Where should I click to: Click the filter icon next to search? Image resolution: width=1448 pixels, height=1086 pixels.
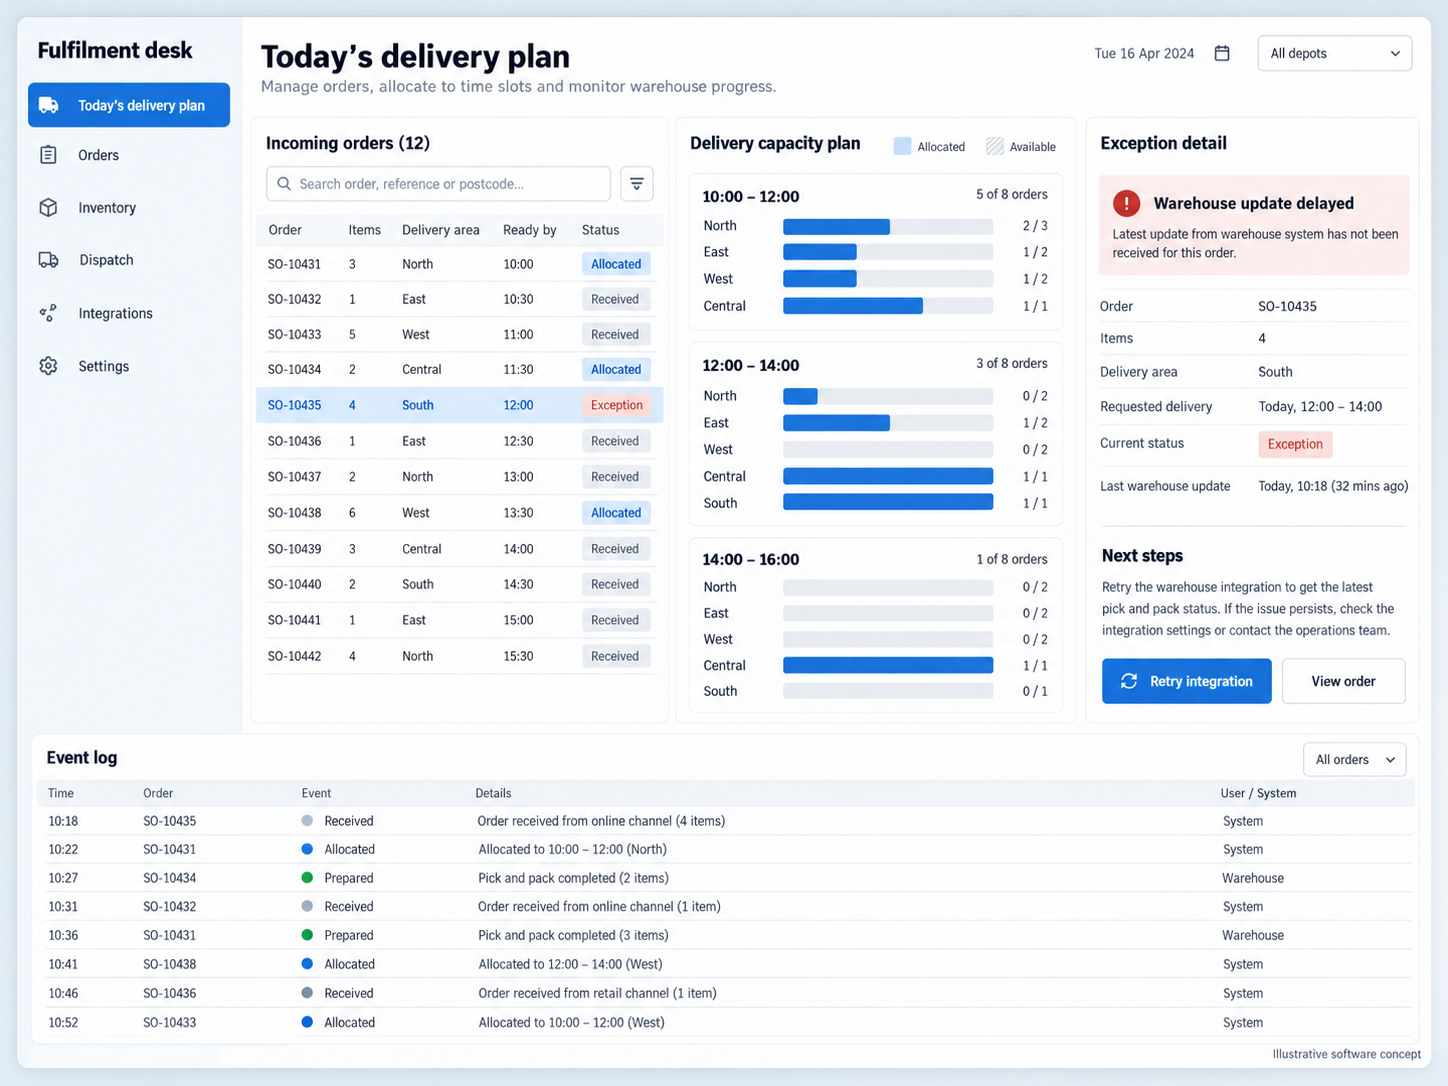637,184
